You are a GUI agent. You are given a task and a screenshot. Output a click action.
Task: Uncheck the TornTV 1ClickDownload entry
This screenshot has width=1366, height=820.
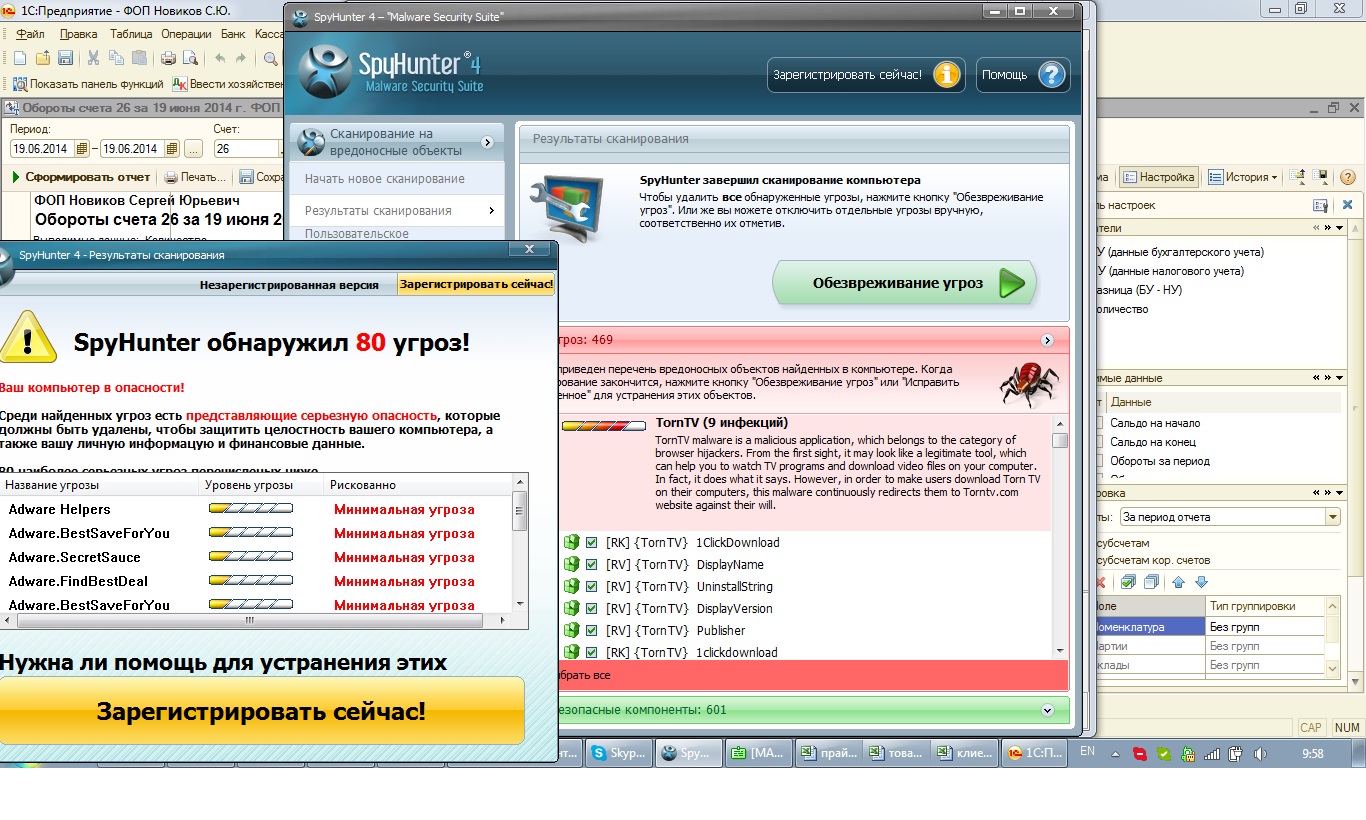(x=591, y=542)
